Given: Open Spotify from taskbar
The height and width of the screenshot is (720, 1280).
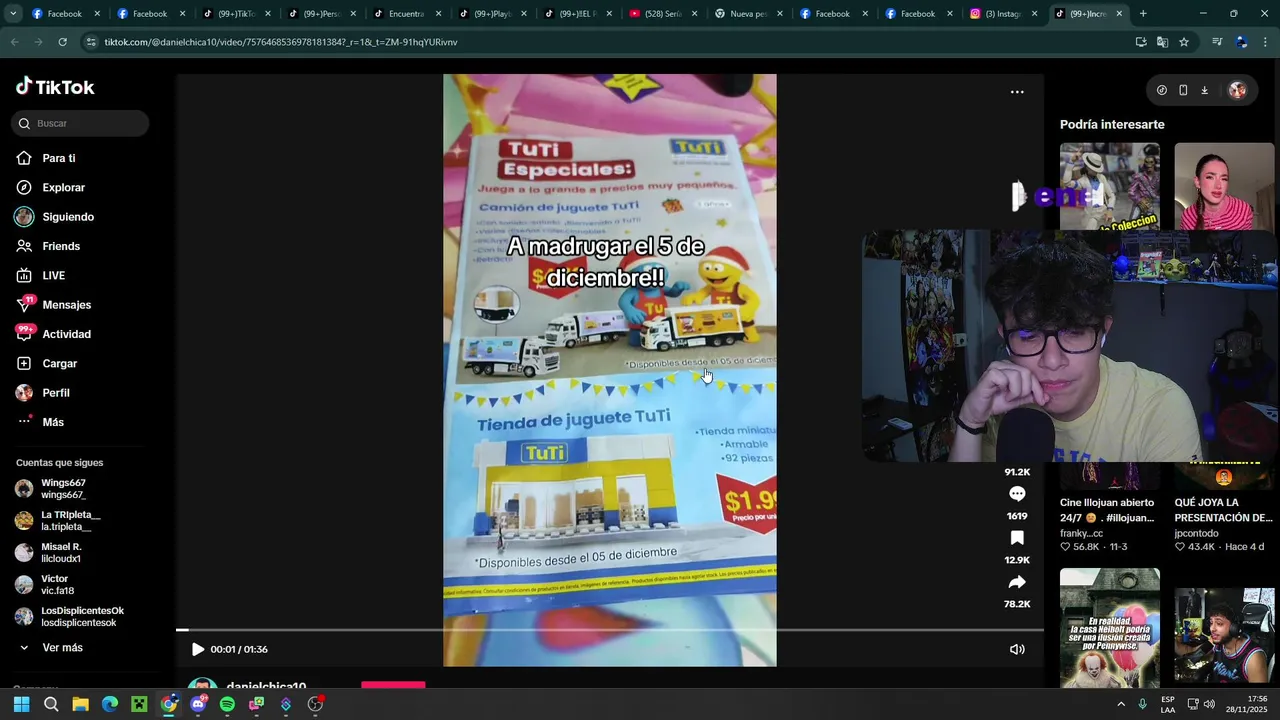Looking at the screenshot, I should 227,704.
